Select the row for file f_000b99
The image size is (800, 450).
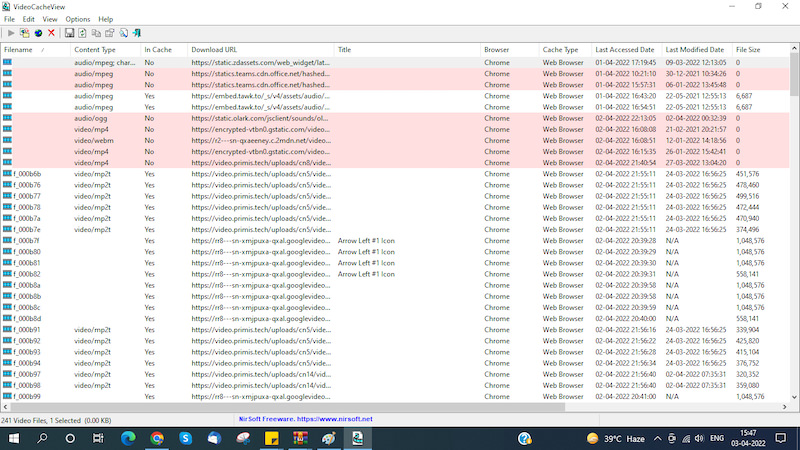395,396
